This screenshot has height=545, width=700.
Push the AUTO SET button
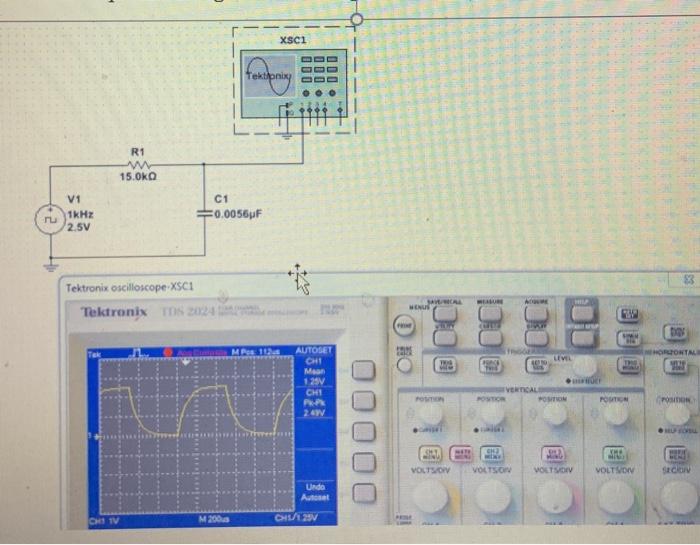[x=628, y=314]
